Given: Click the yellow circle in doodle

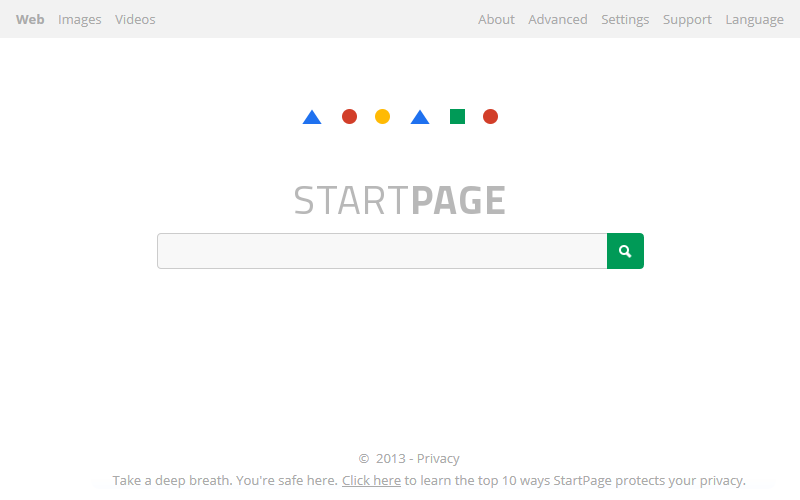Looking at the screenshot, I should (x=382, y=116).
